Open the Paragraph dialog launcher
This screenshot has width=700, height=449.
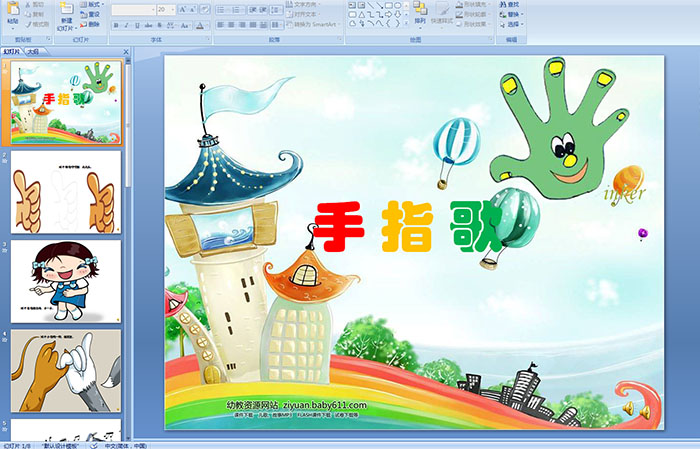pyautogui.click(x=340, y=39)
